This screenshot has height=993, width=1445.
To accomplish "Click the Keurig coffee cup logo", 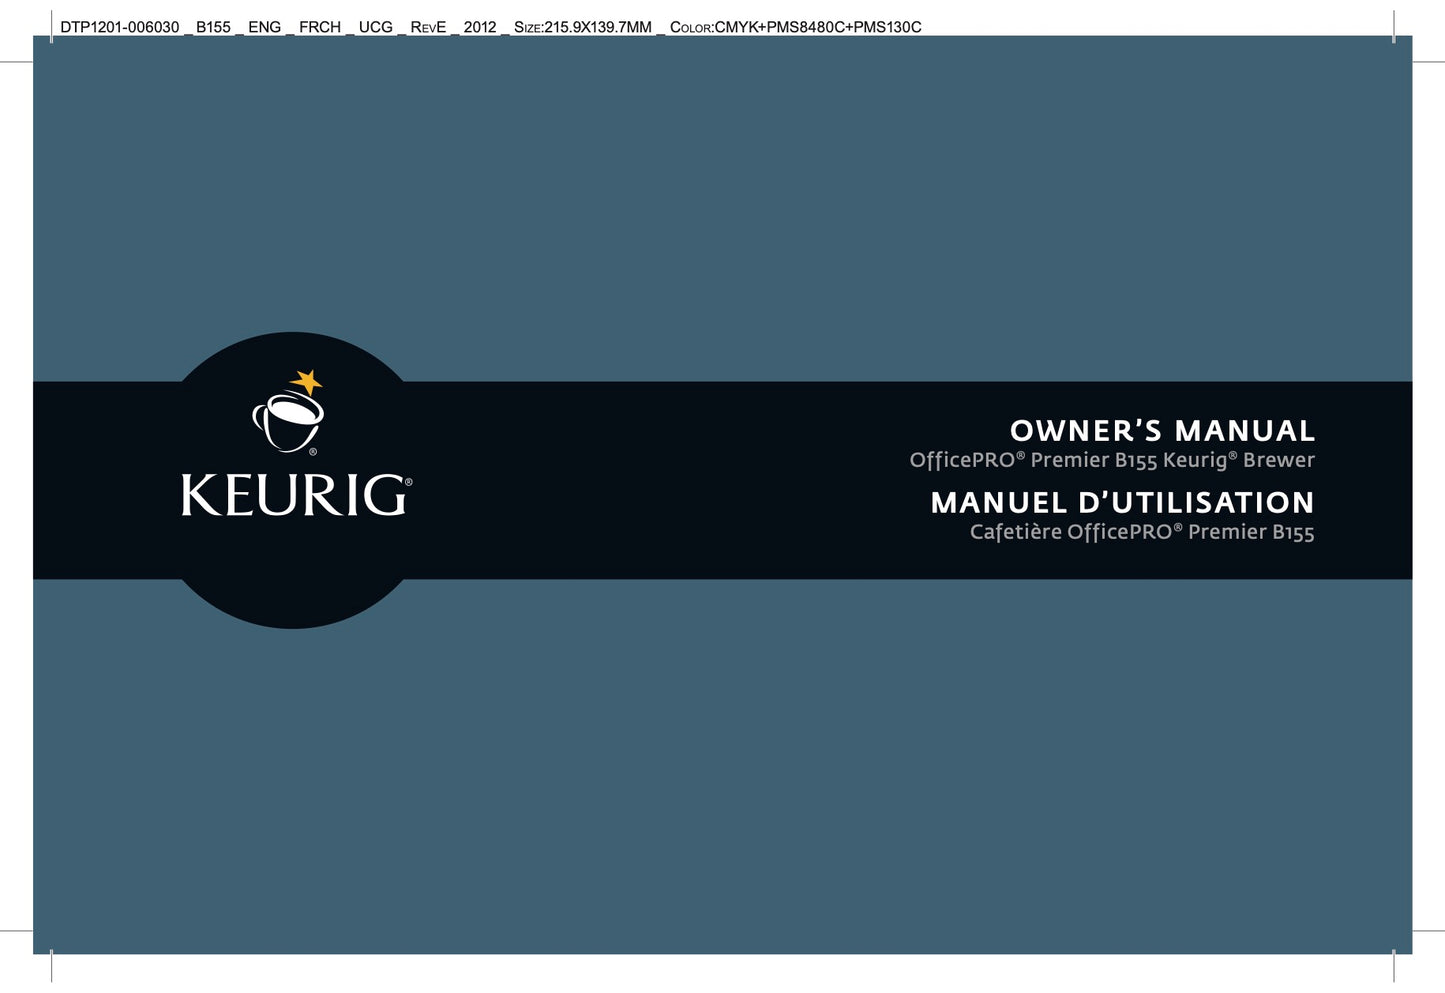I will coord(288,420).
